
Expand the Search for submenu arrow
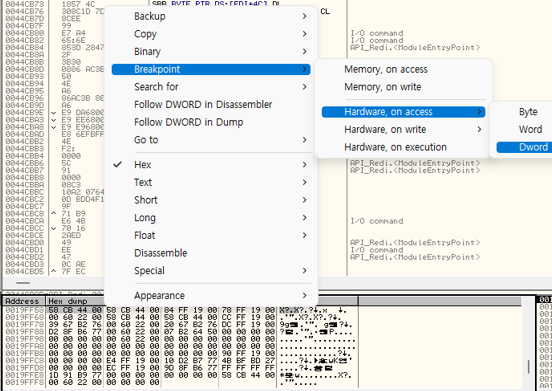pyautogui.click(x=305, y=87)
